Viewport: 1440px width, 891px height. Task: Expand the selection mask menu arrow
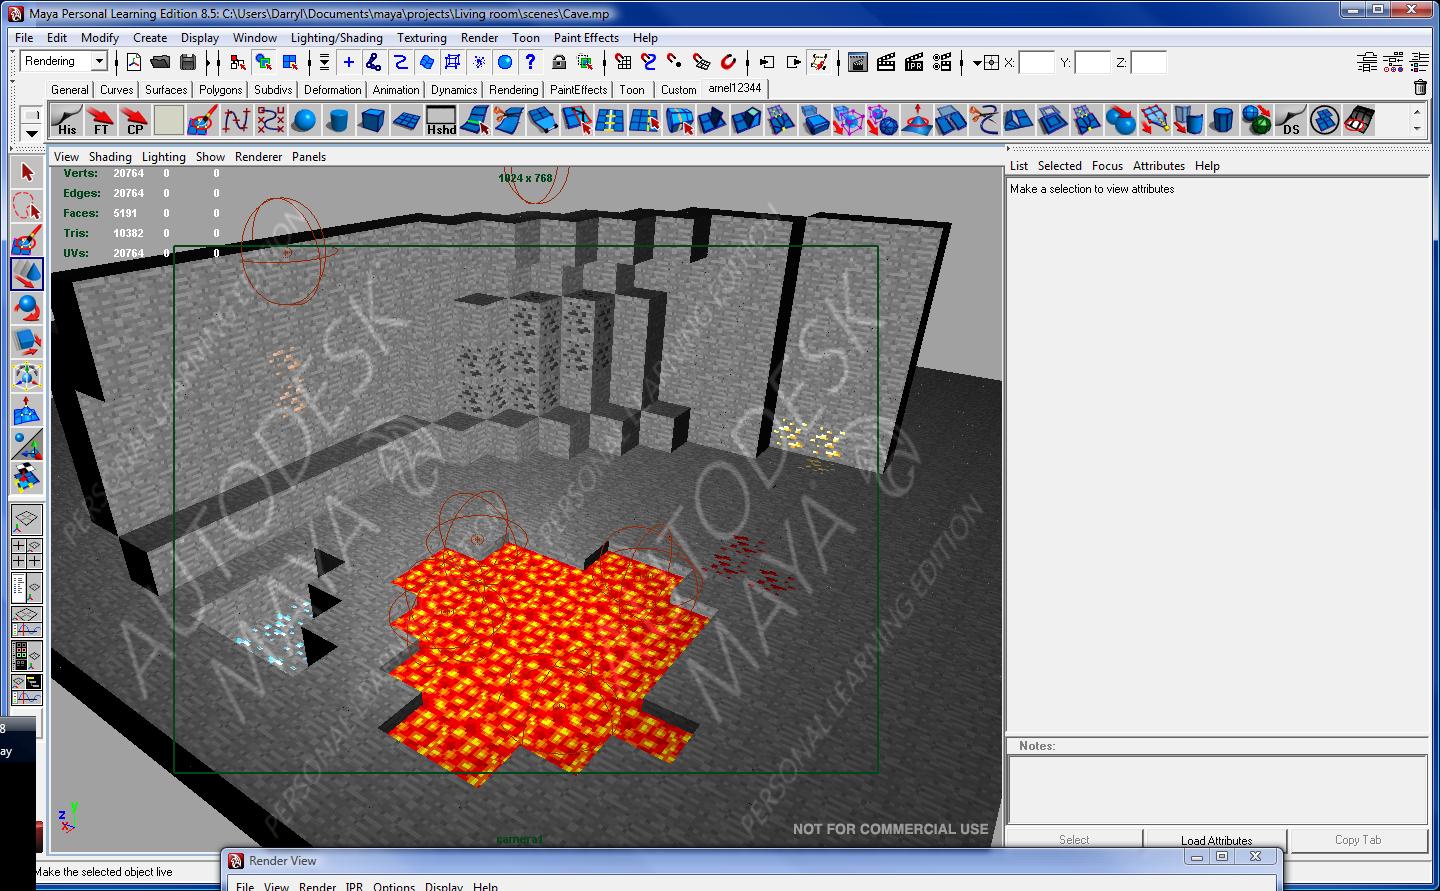coord(324,62)
